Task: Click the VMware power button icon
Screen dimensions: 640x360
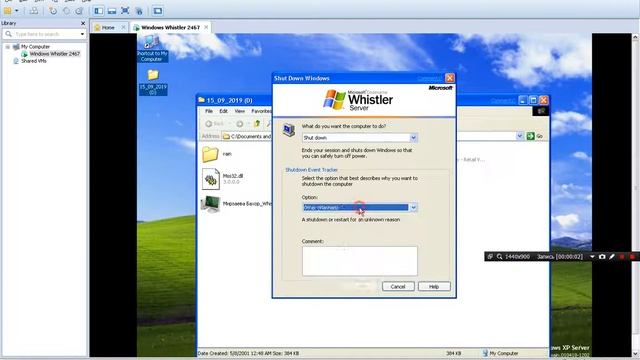Action: (x=7, y=11)
